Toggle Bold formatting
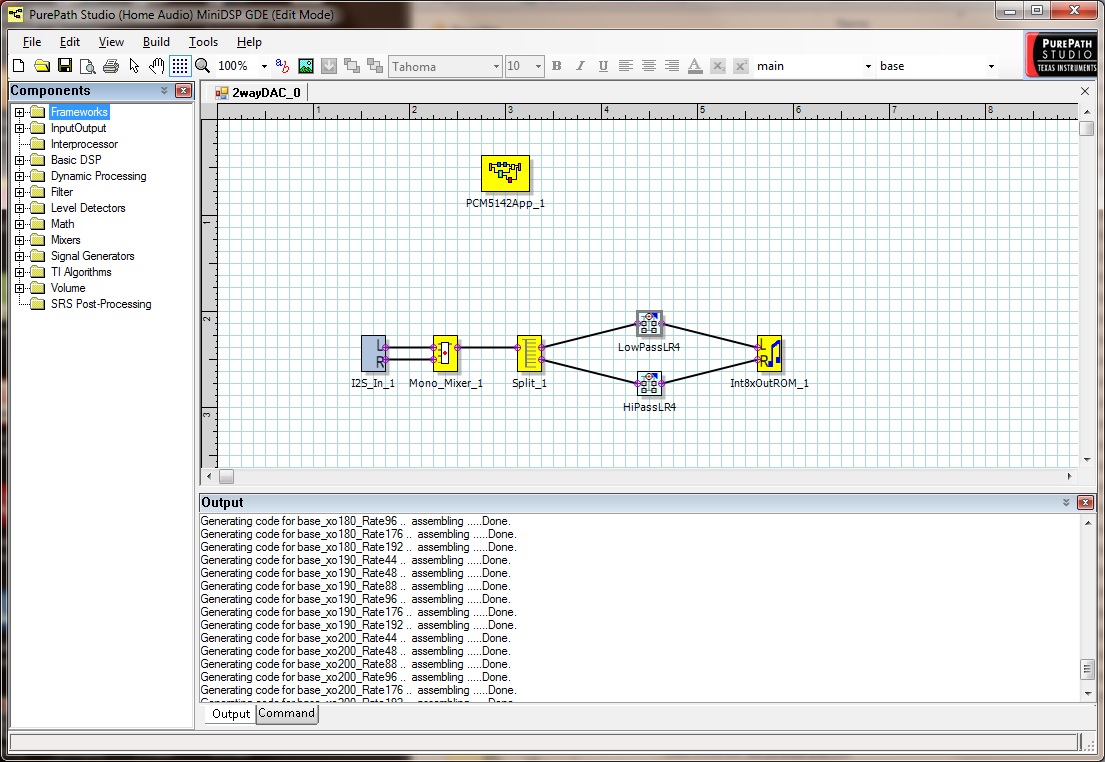The width and height of the screenshot is (1105, 762). click(557, 66)
